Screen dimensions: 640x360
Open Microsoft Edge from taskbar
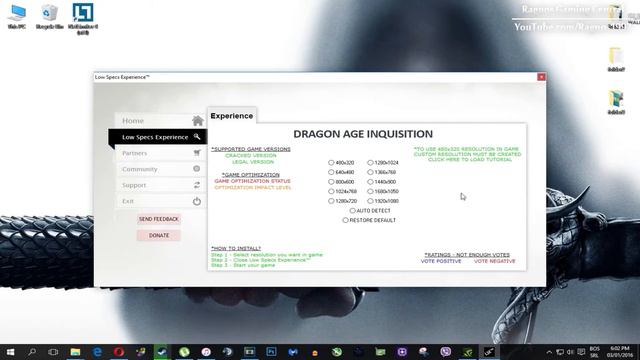coord(97,352)
